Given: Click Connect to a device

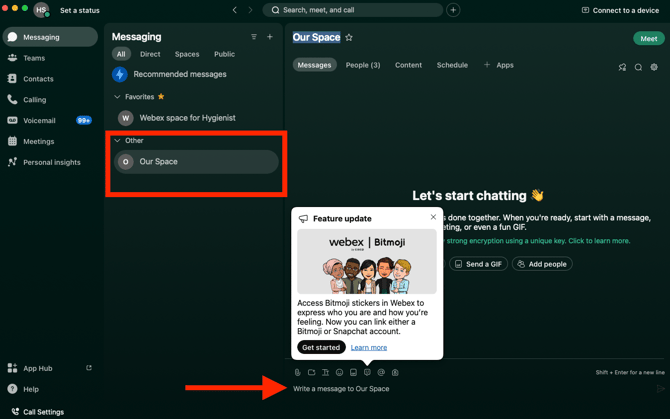Looking at the screenshot, I should coord(620,10).
